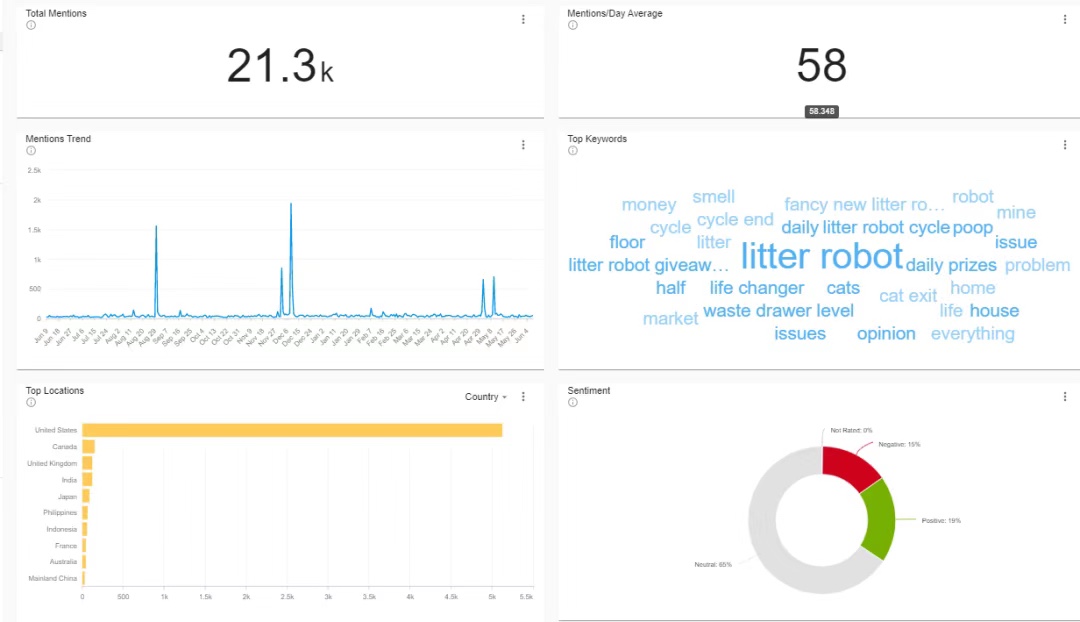
Task: Click the United States bar in Top Locations
Action: point(292,430)
